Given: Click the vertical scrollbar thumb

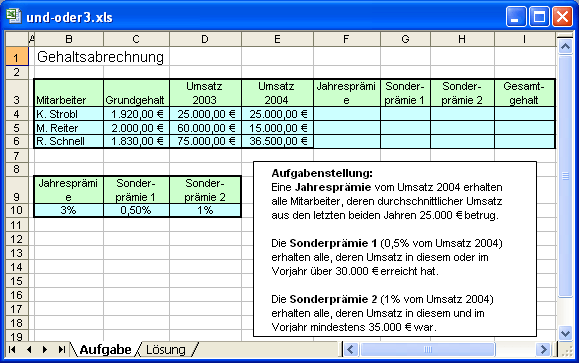Looking at the screenshot, I should [x=565, y=176].
